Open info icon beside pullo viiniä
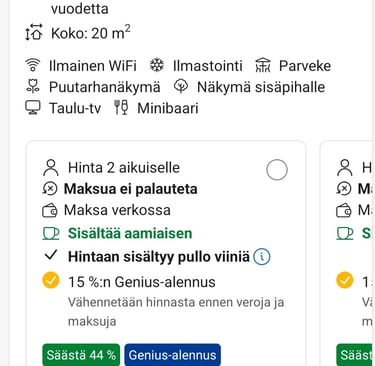Screen dimensions: 375x366 [262, 257]
